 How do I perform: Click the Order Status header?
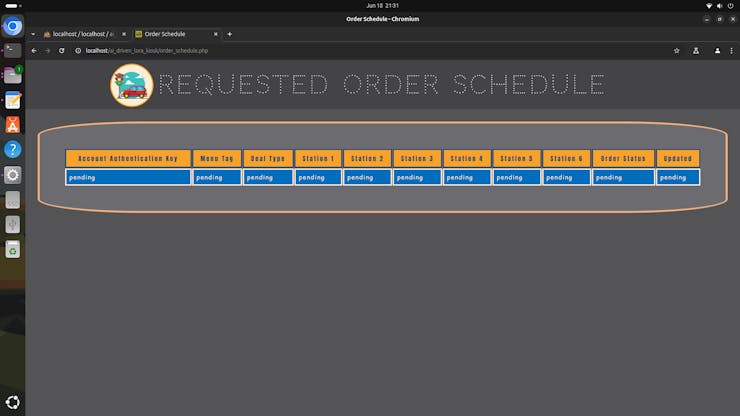pos(623,158)
